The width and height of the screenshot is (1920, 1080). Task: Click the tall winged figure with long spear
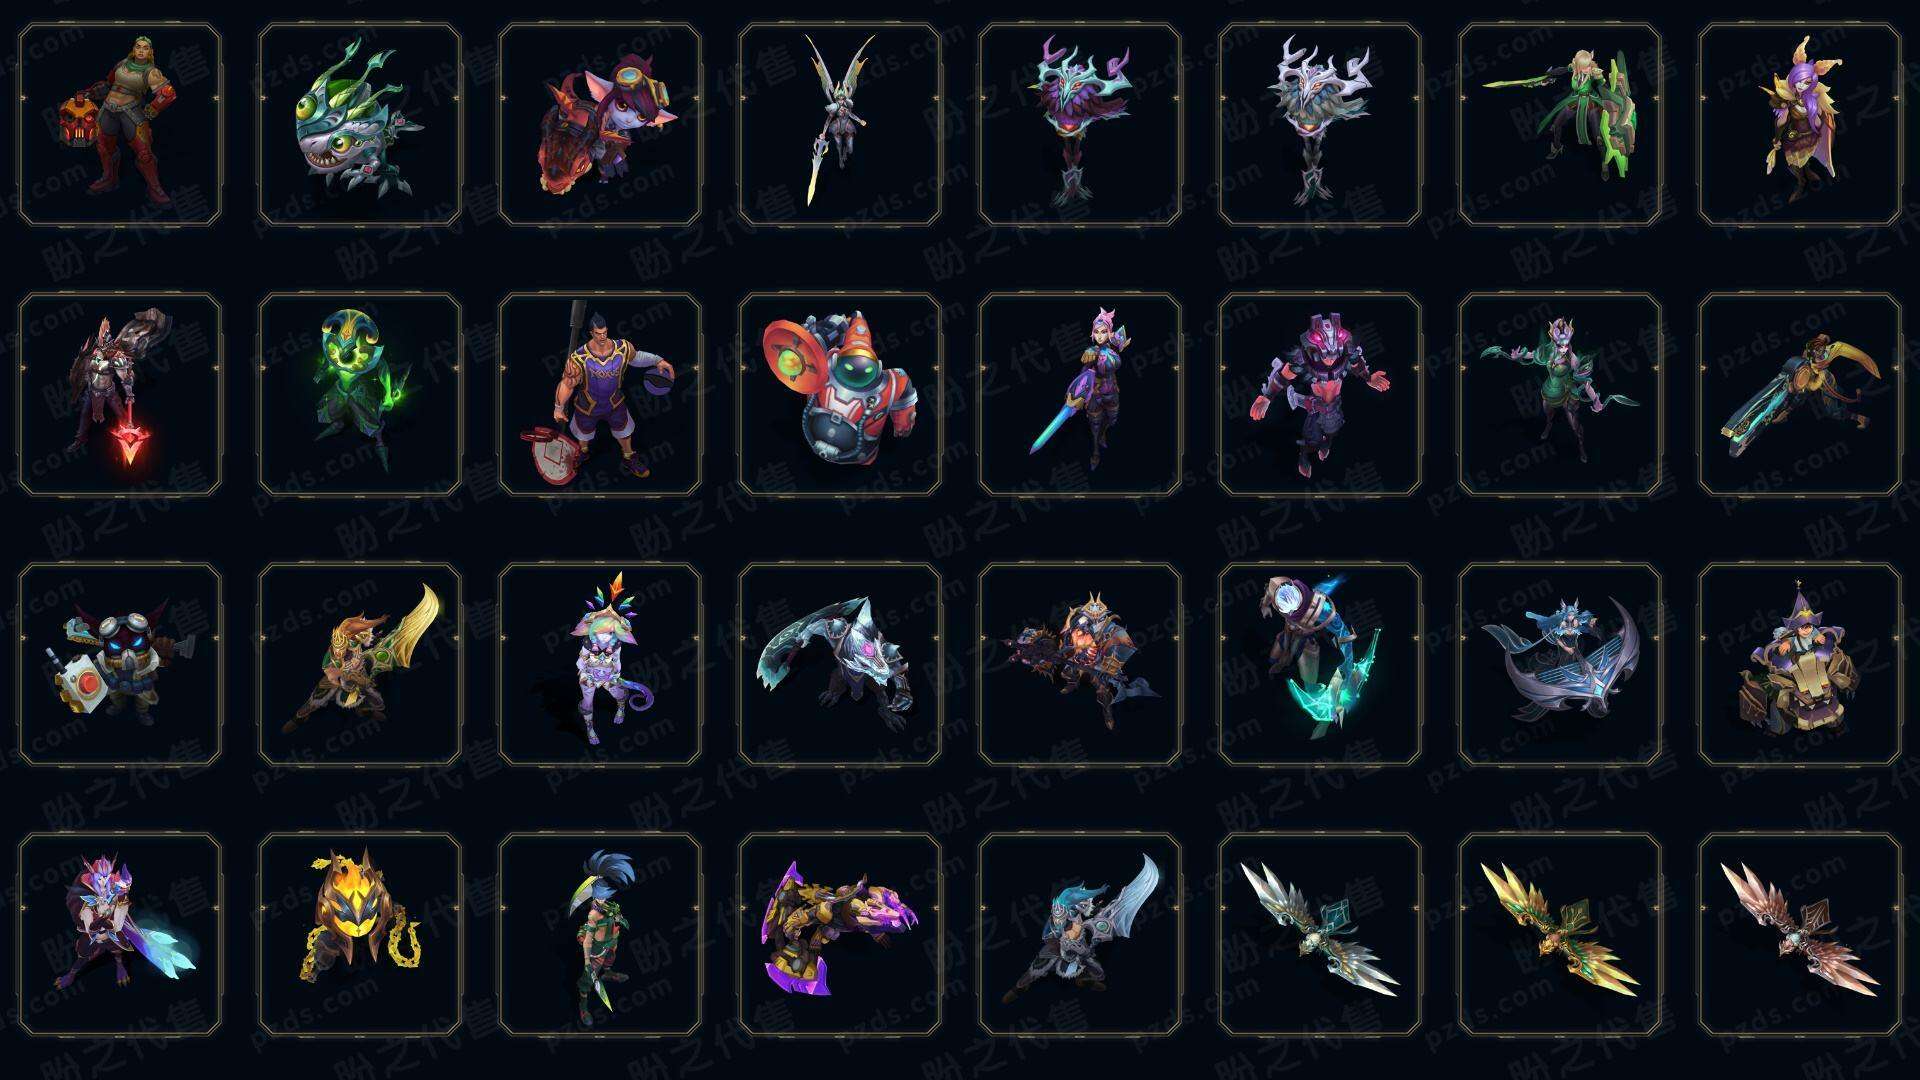tap(840, 125)
